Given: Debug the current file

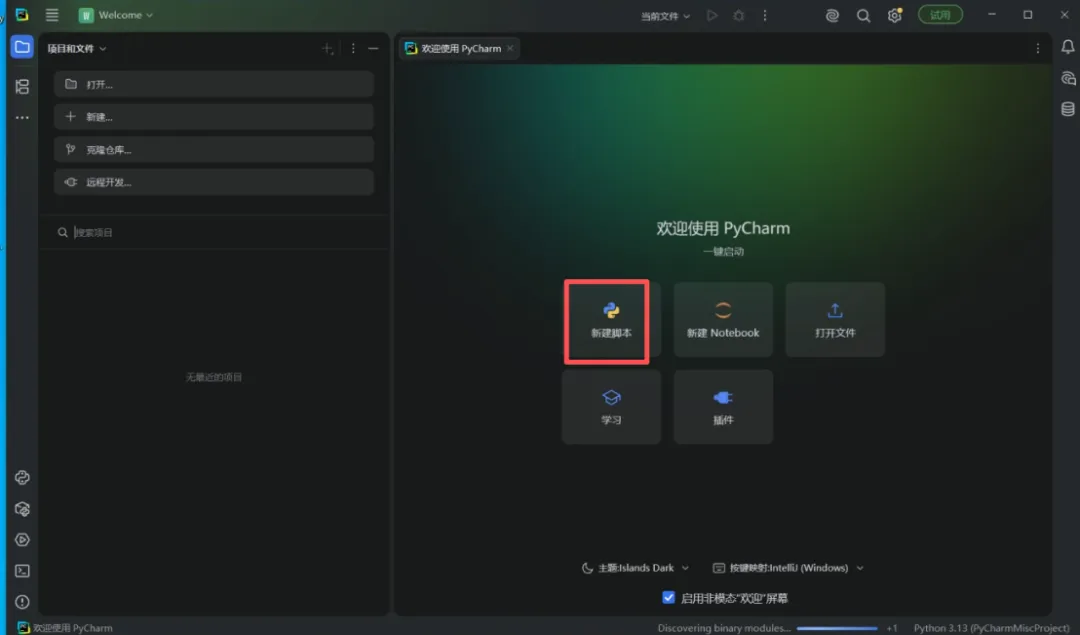Looking at the screenshot, I should (x=738, y=15).
